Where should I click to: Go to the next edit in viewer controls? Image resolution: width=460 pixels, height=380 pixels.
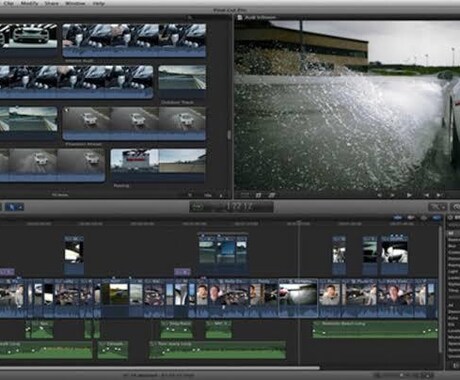coord(439,195)
